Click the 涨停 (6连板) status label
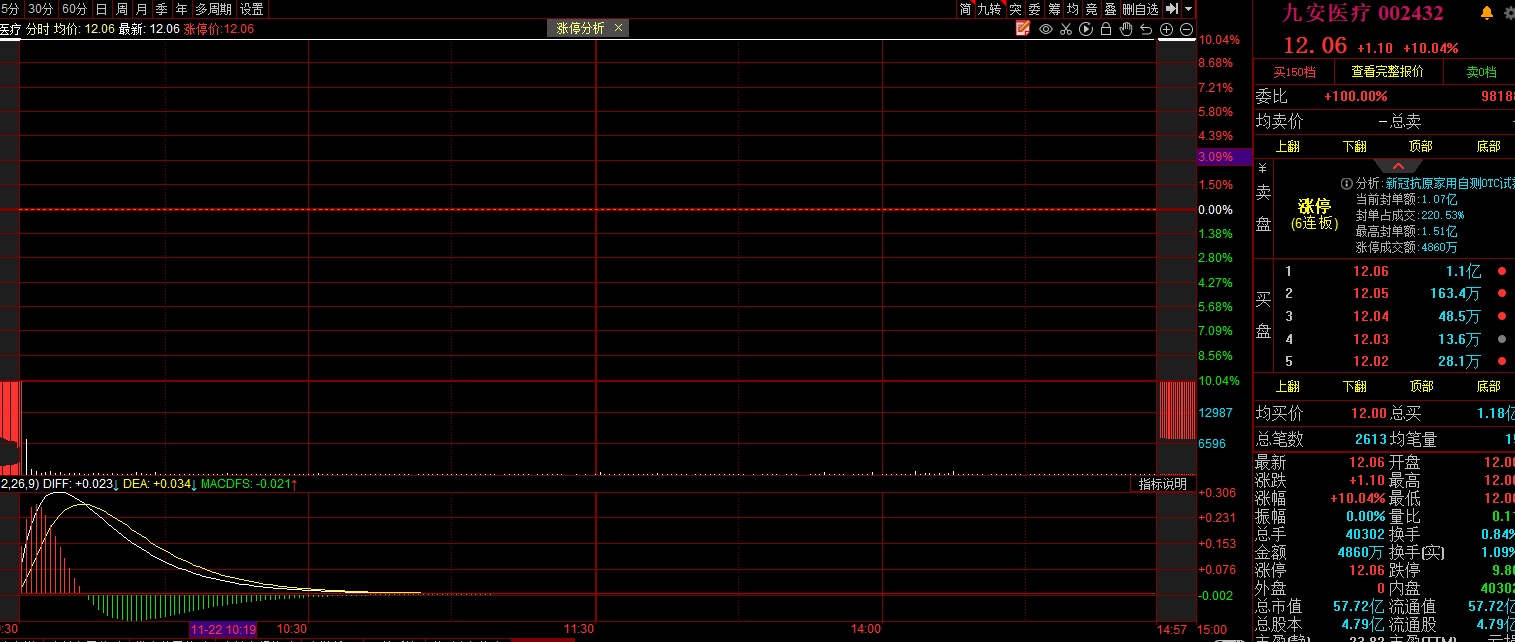This screenshot has height=642, width=1515. pos(1314,214)
